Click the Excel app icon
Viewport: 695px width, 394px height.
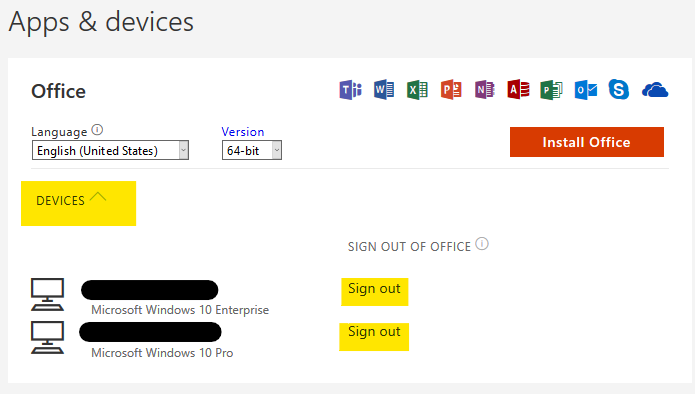[x=417, y=90]
